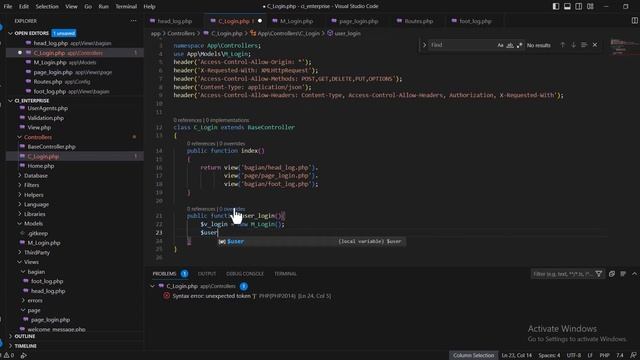
Task: Toggle view as table icon in Problems
Action: tap(623, 274)
